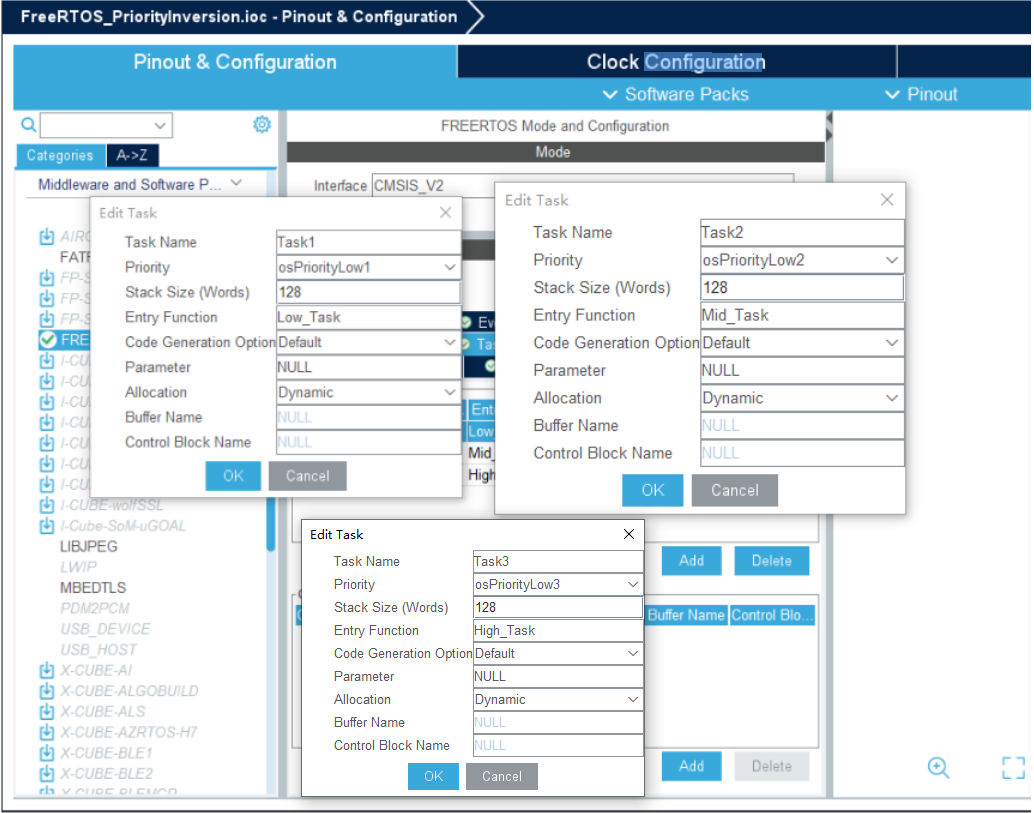Select LWIP in the middleware list
The image size is (1034, 813).
[78, 567]
